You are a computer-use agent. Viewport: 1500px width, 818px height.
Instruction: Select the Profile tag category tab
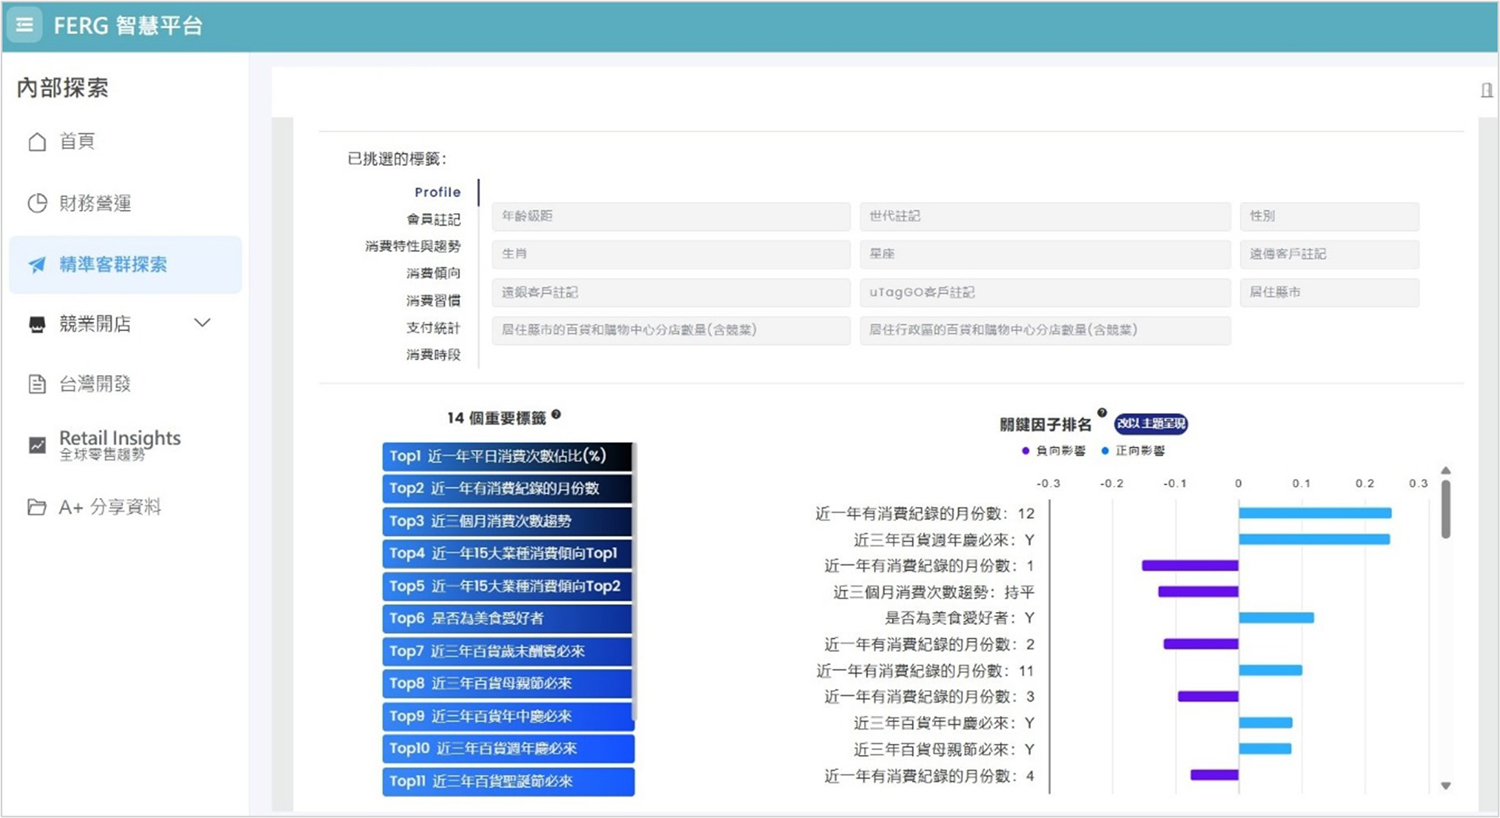coord(437,192)
